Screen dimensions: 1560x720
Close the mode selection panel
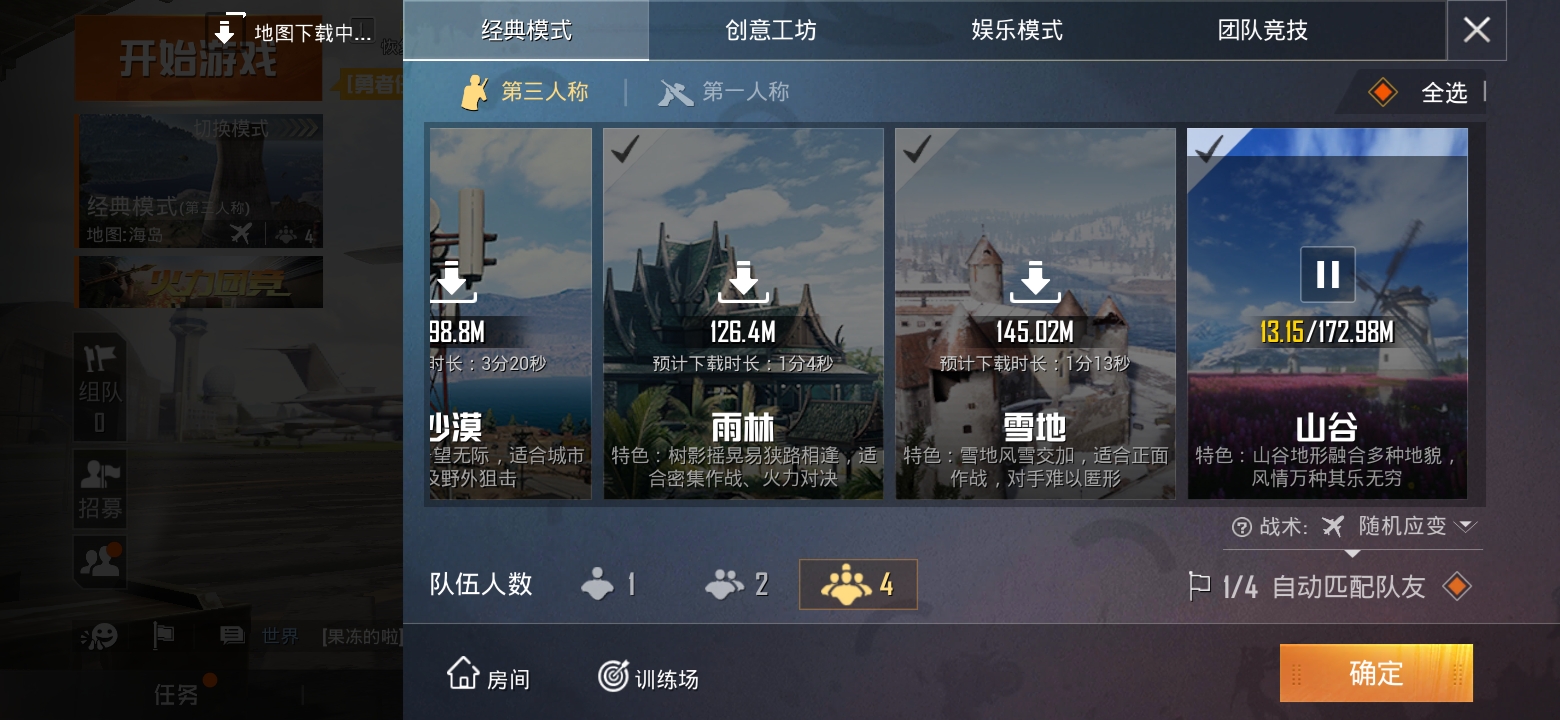[1477, 30]
